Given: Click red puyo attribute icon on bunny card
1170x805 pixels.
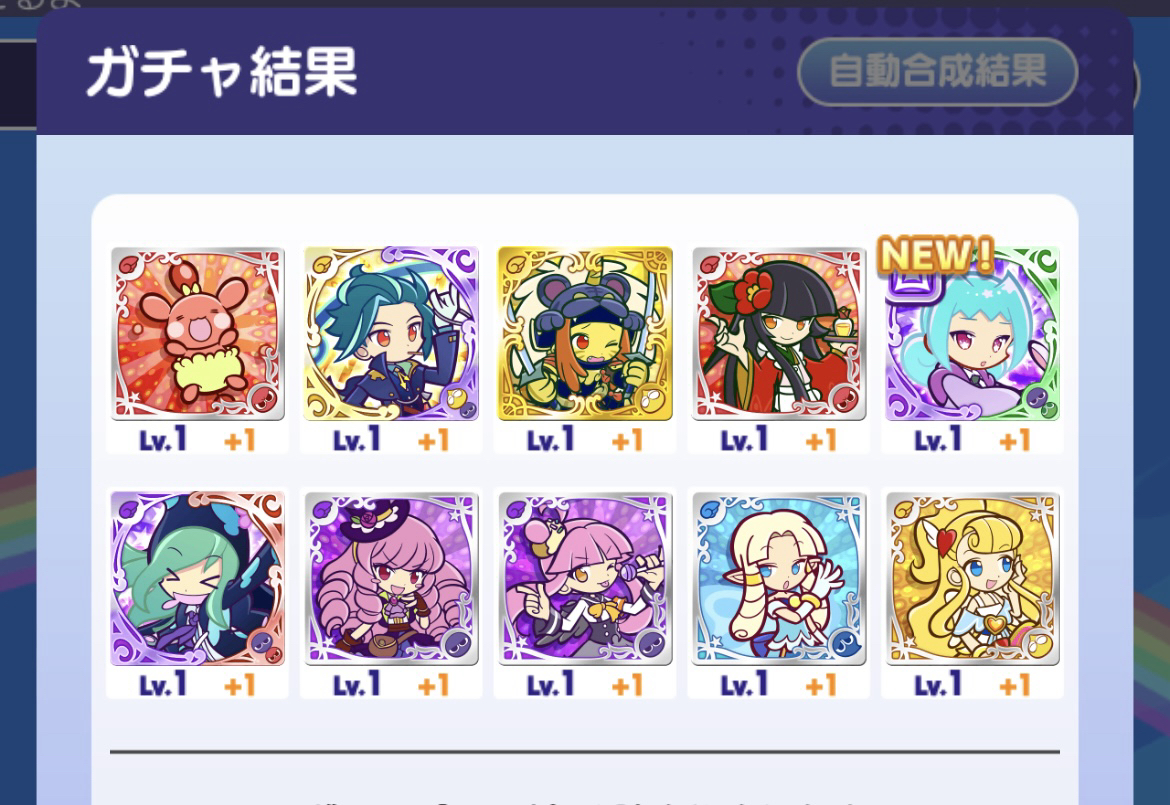Looking at the screenshot, I should 263,399.
